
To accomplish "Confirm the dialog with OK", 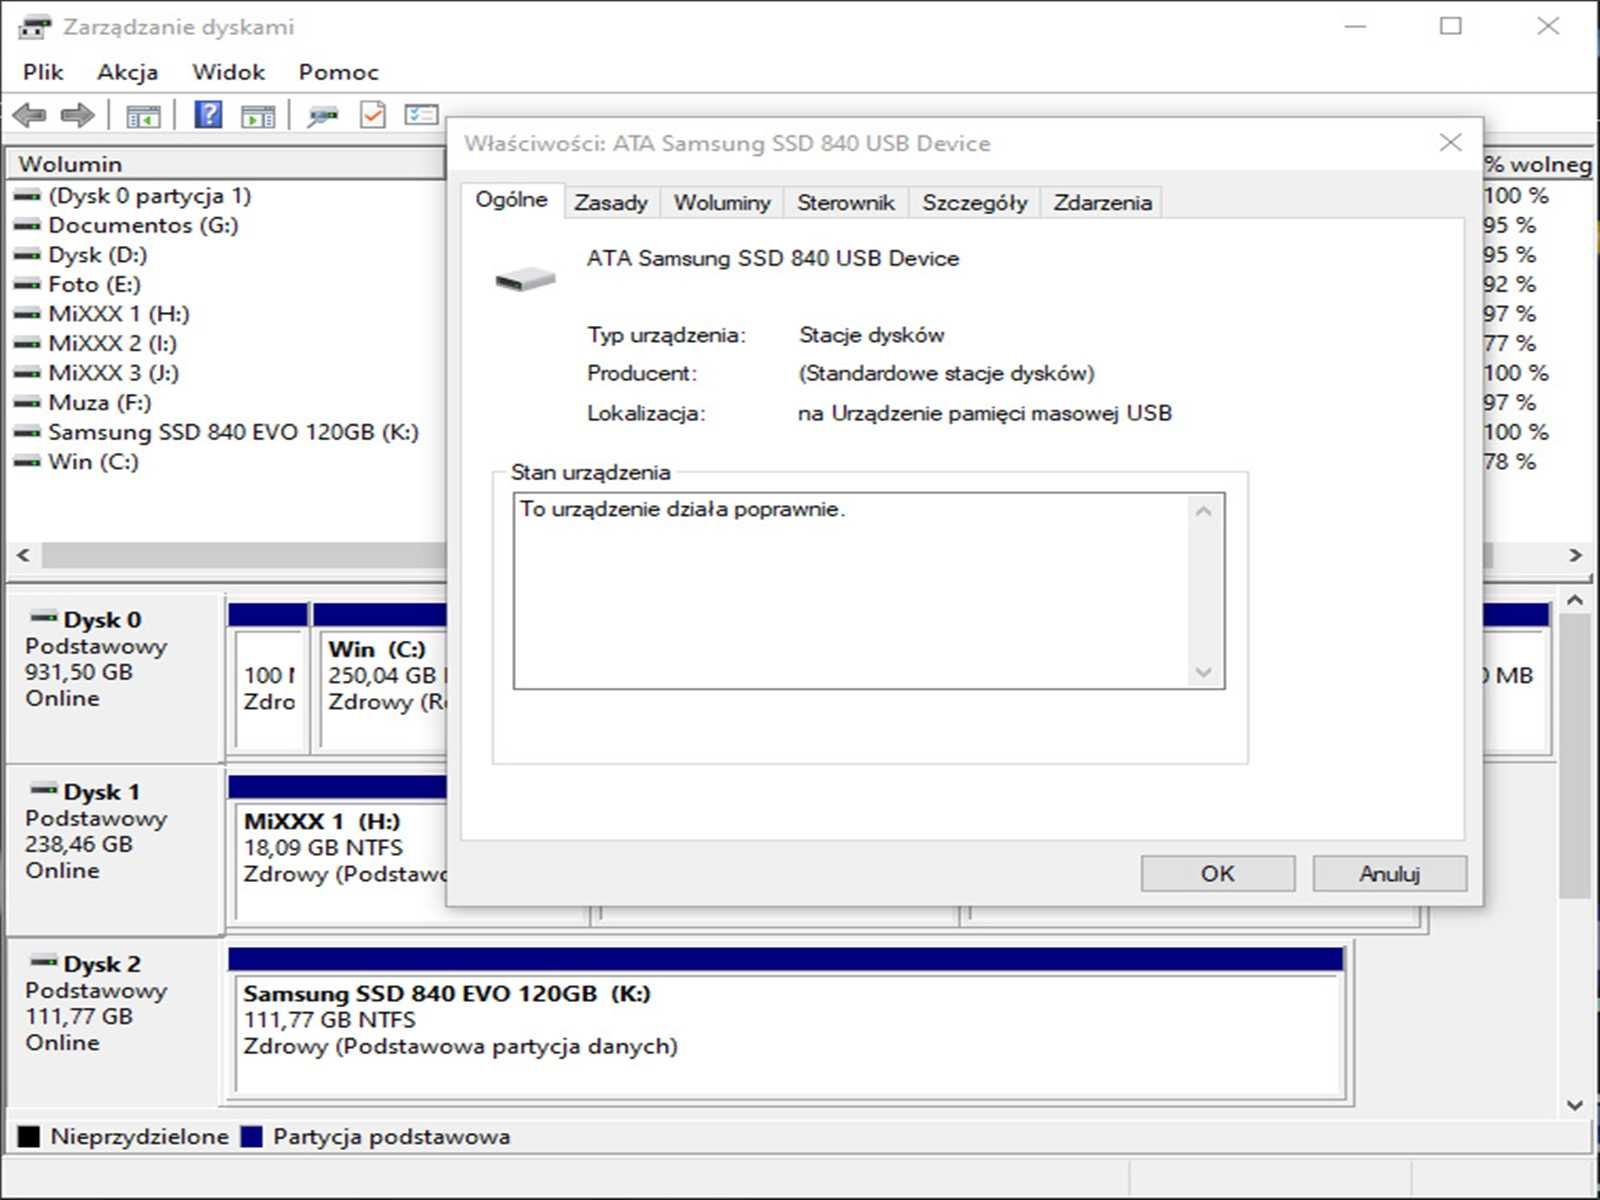I will pyautogui.click(x=1218, y=873).
